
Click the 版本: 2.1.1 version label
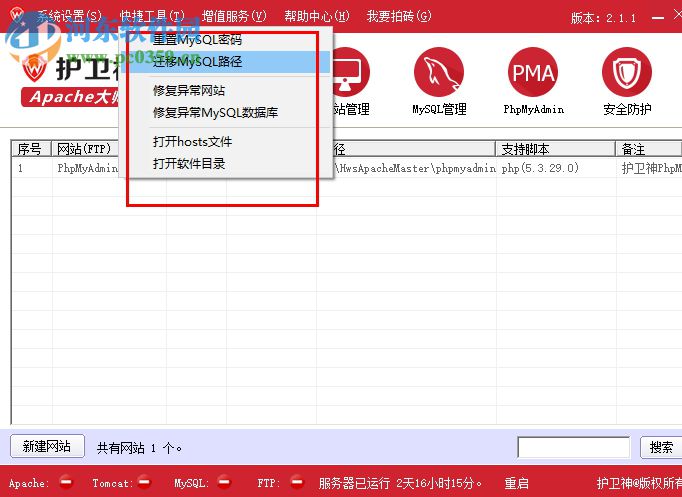click(603, 18)
